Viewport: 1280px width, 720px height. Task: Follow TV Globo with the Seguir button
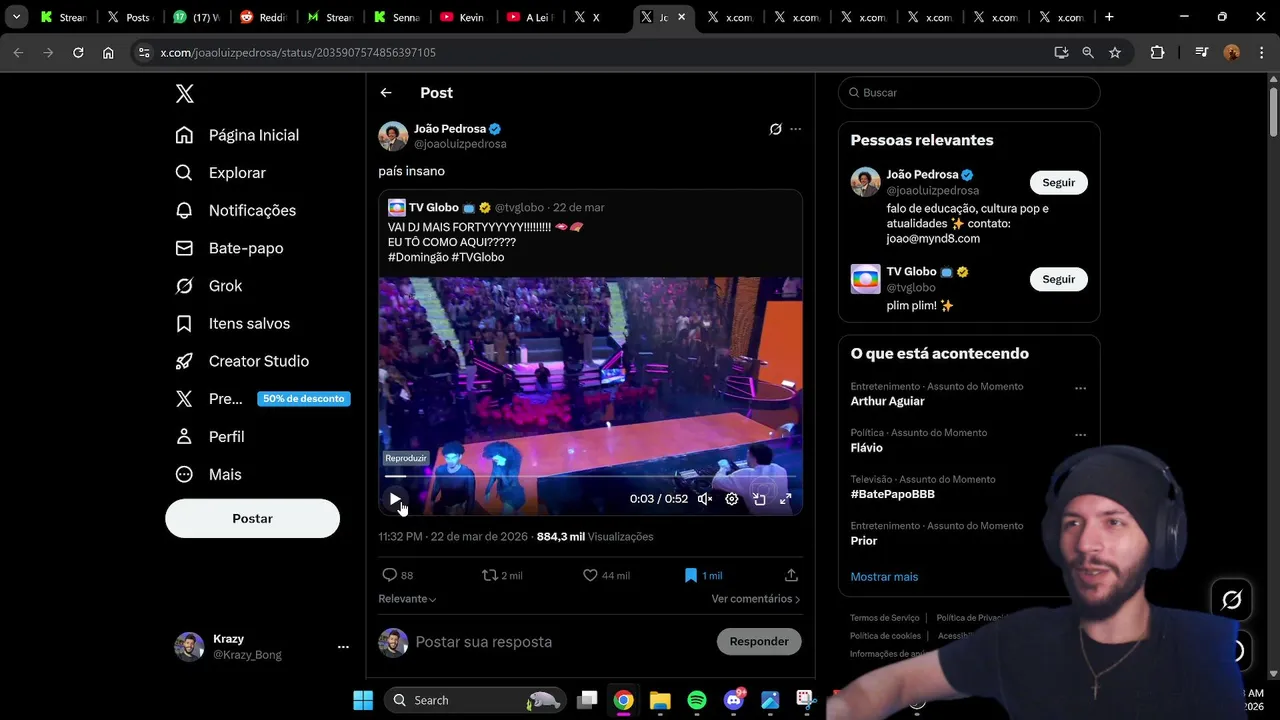coord(1058,279)
